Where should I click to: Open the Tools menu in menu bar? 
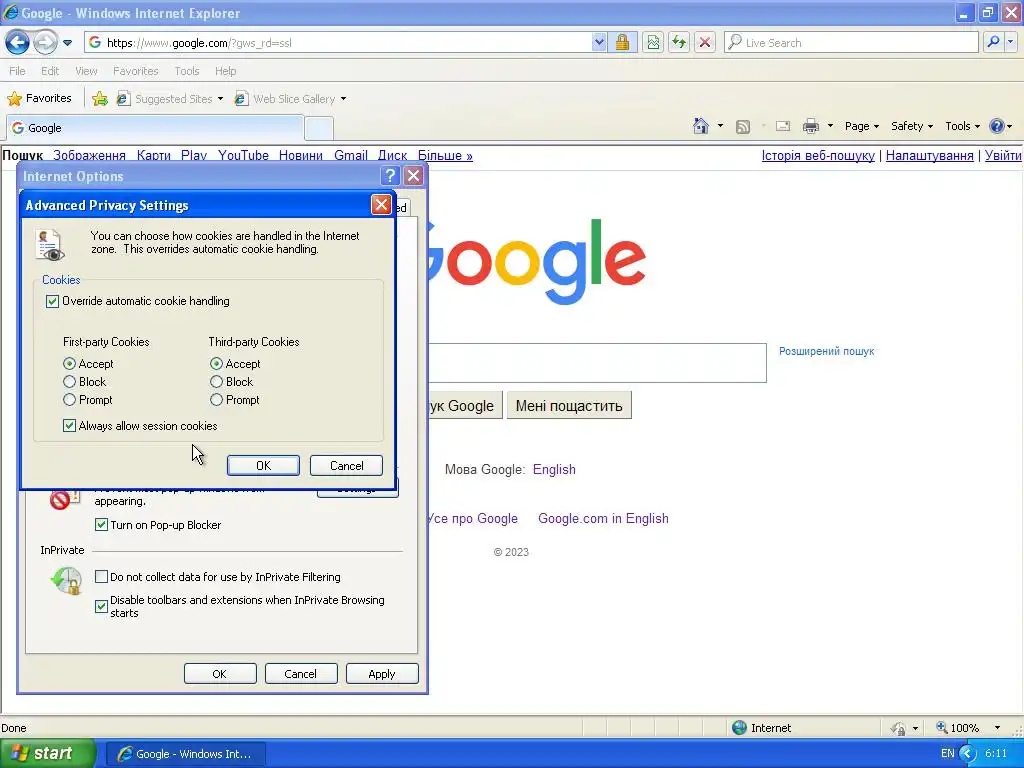[x=187, y=71]
